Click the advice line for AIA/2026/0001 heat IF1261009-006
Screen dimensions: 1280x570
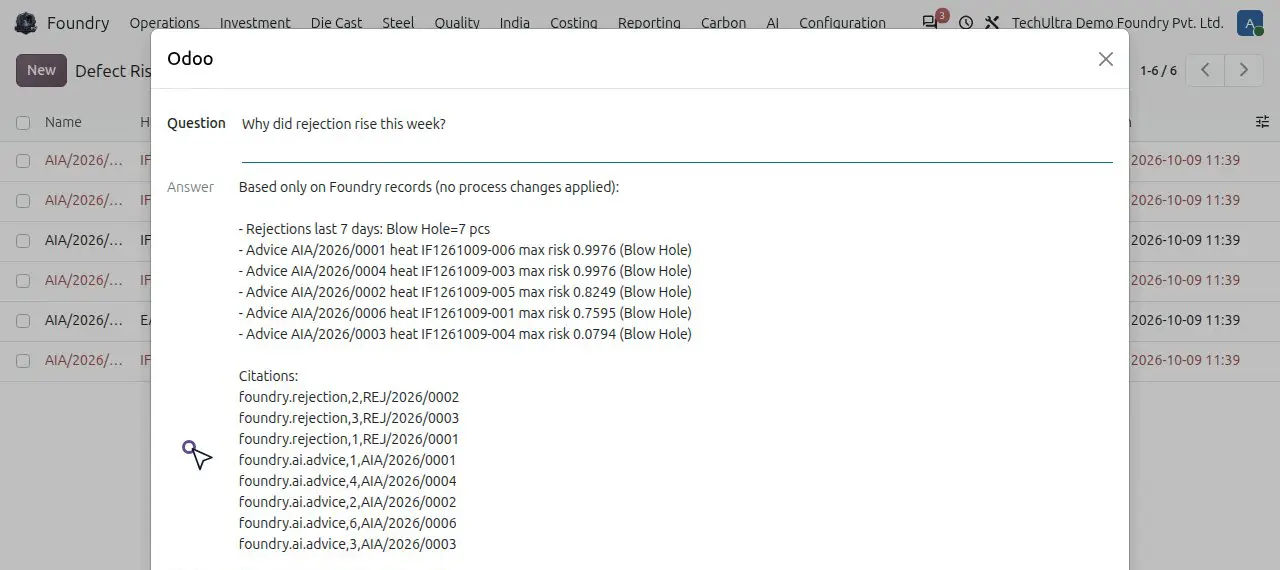pos(465,250)
